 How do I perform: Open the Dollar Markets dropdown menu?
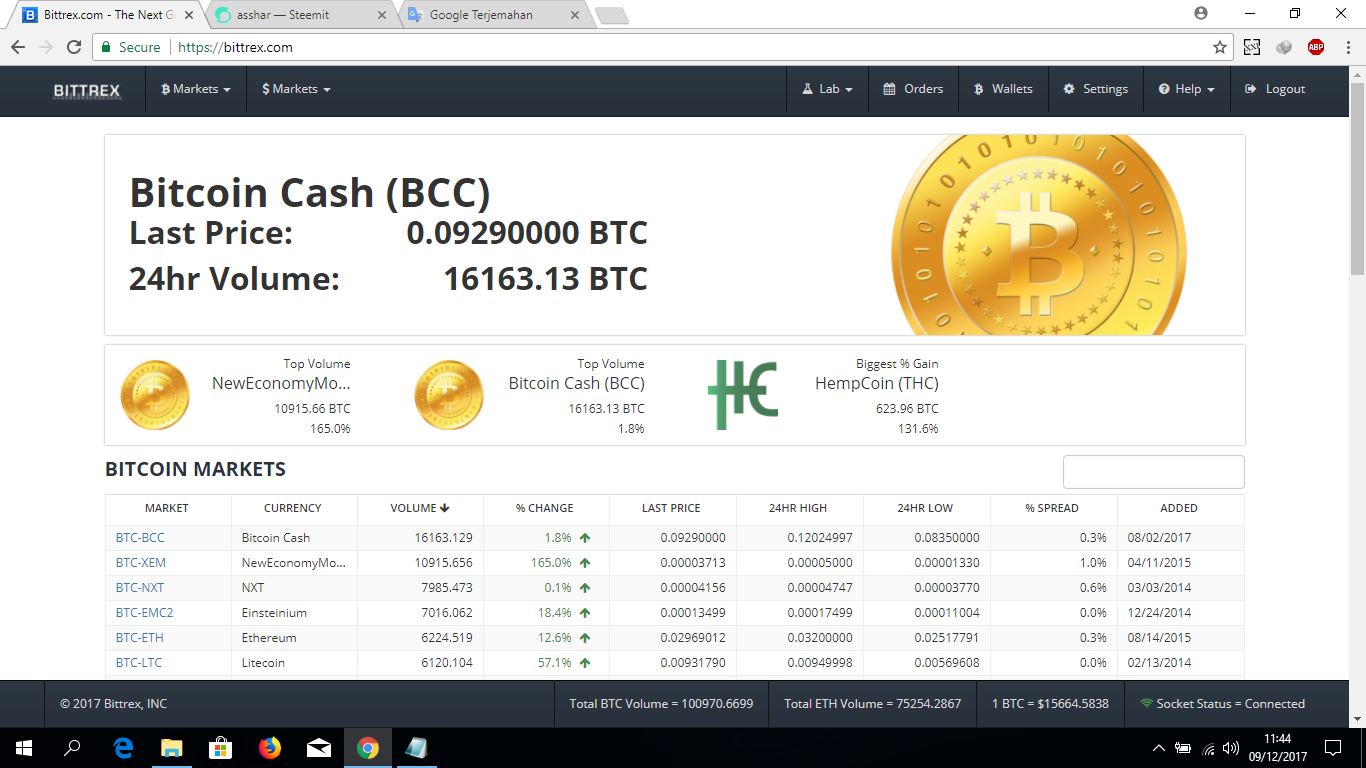tap(296, 89)
